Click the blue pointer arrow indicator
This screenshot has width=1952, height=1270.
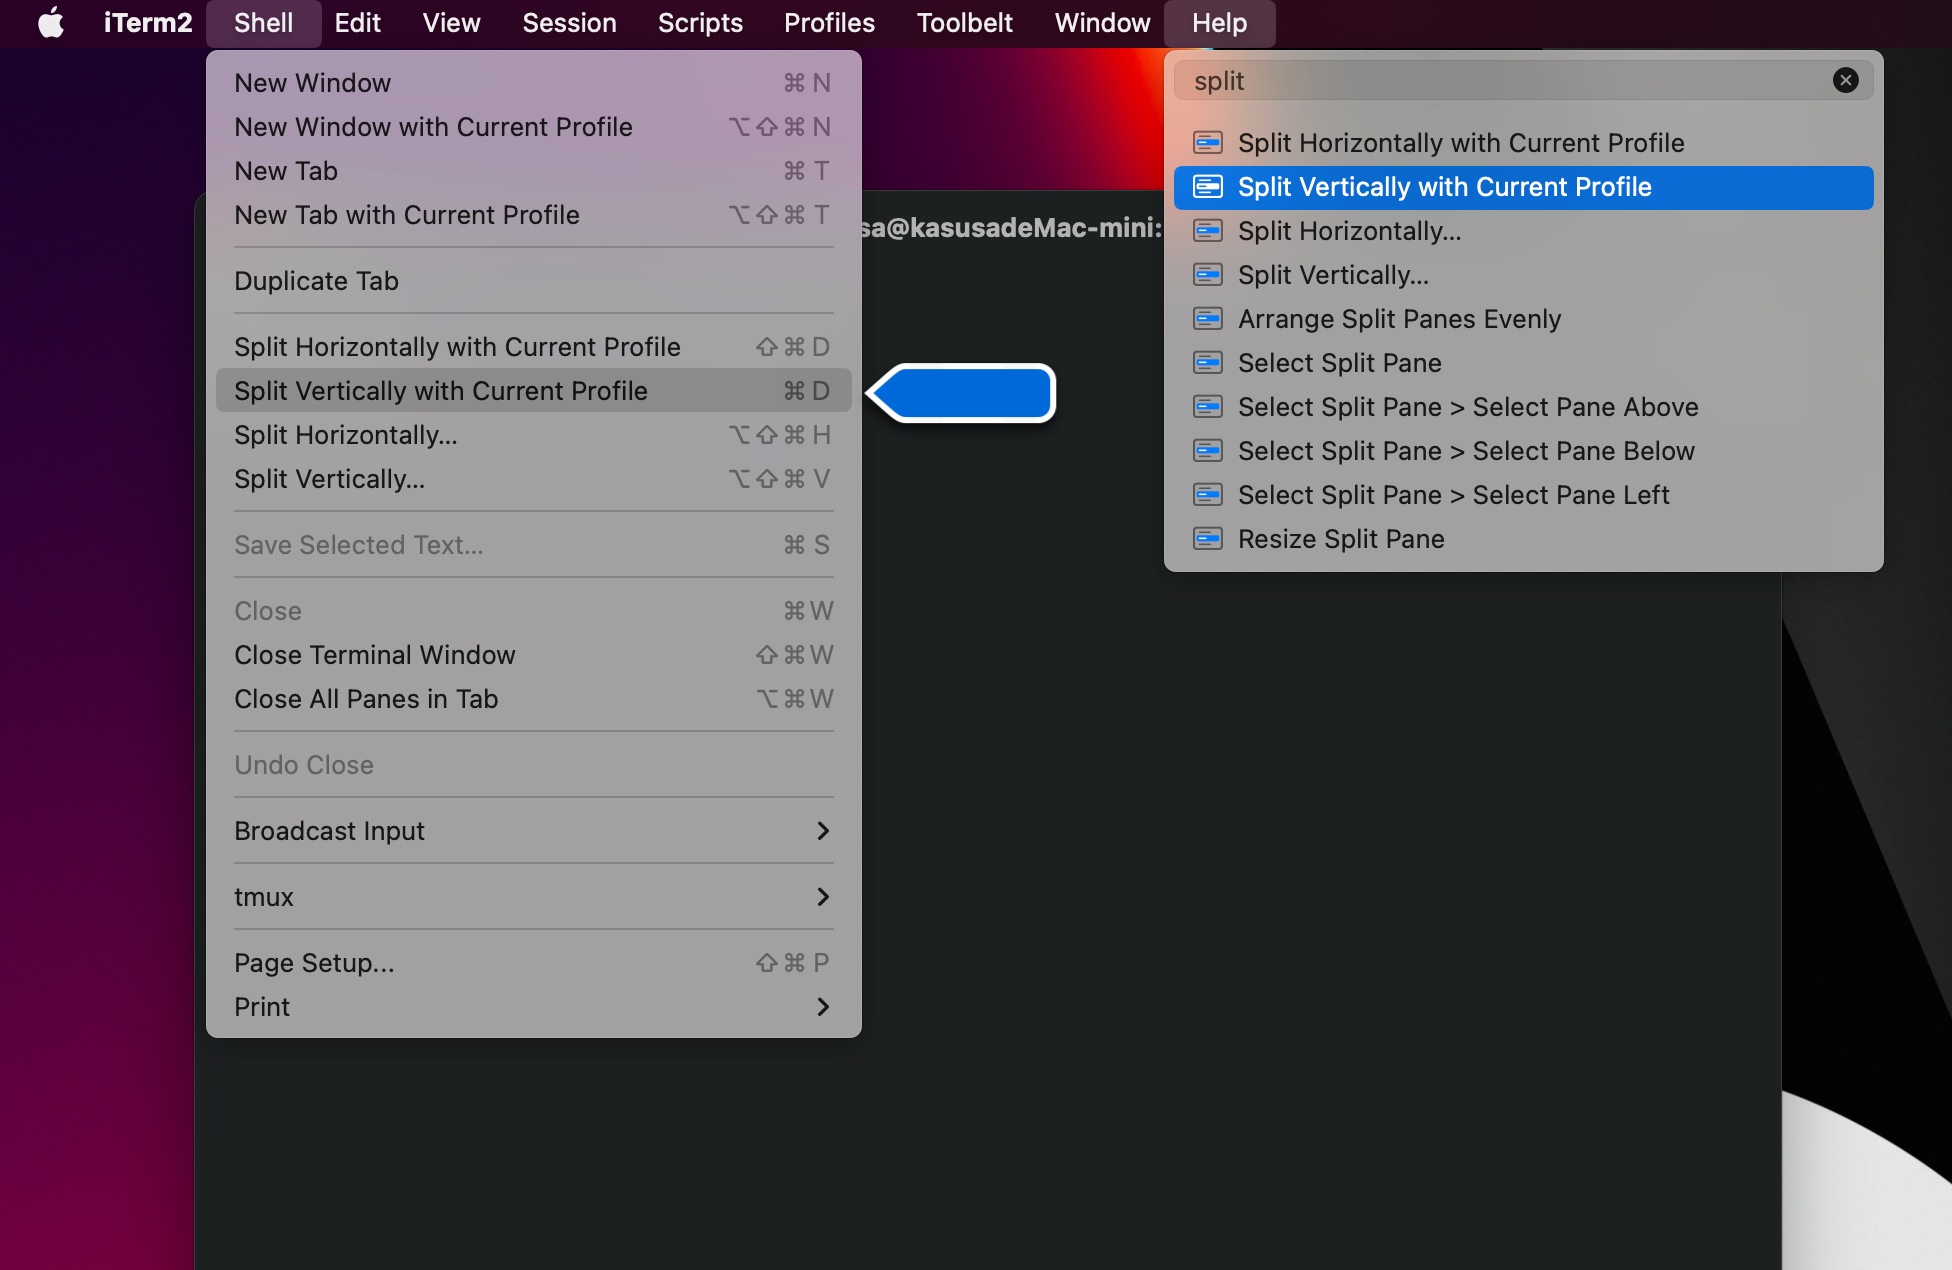[x=963, y=393]
